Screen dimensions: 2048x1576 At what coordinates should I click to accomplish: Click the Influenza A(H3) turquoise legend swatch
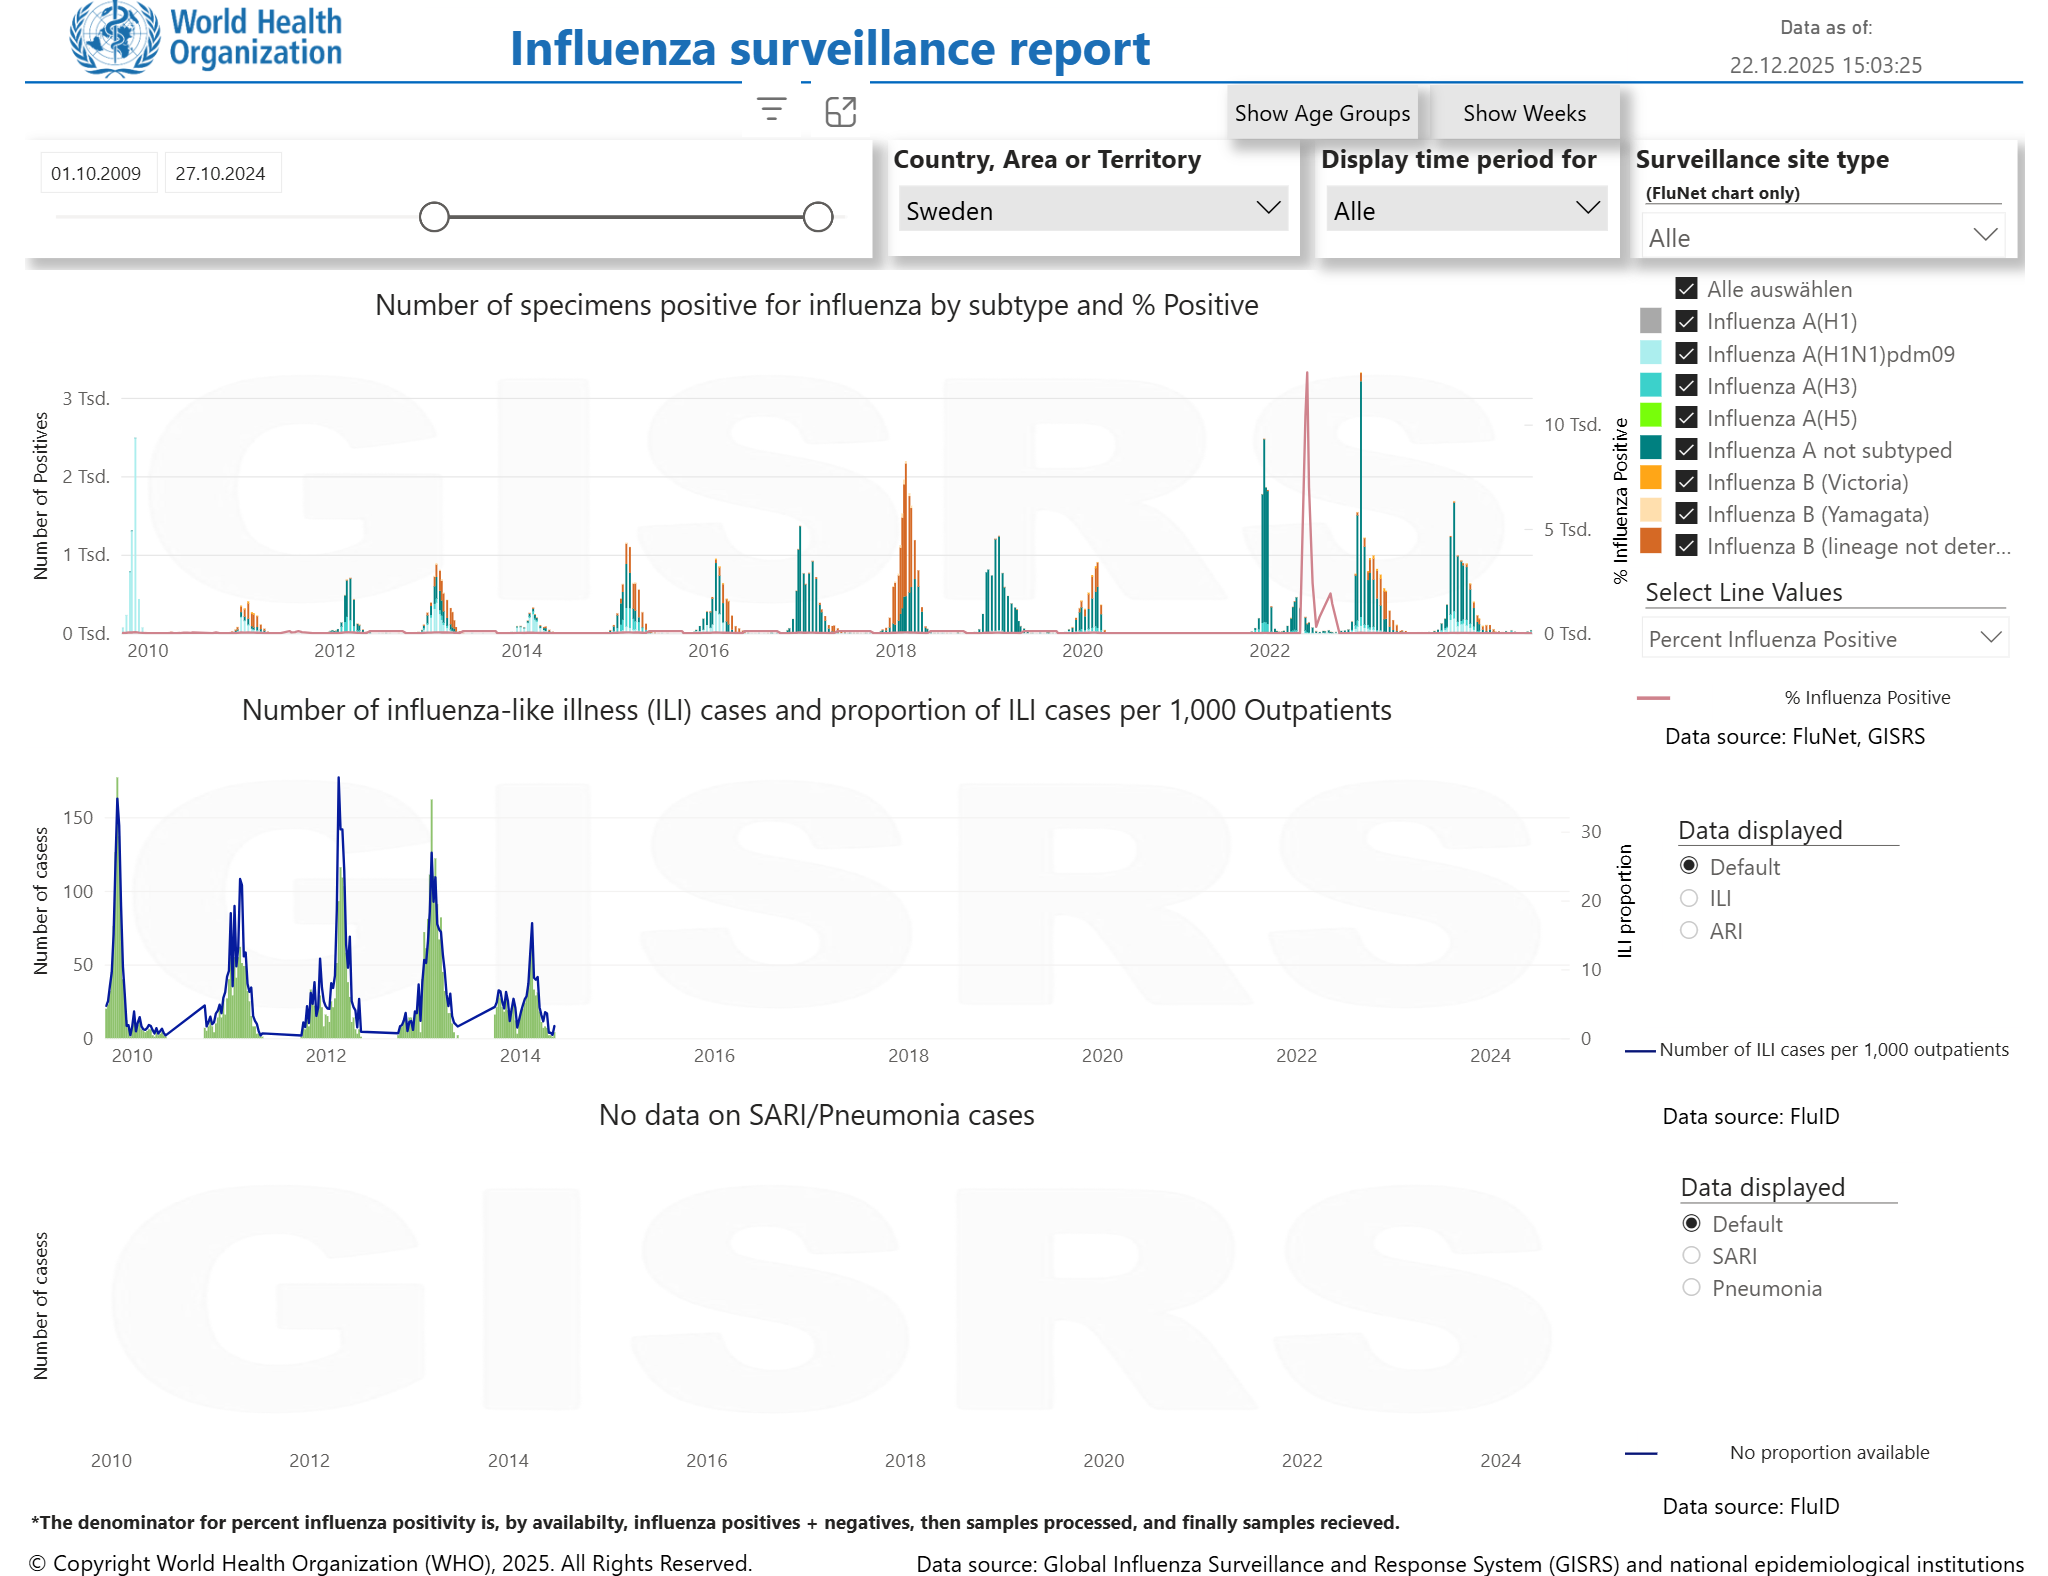click(x=1651, y=385)
